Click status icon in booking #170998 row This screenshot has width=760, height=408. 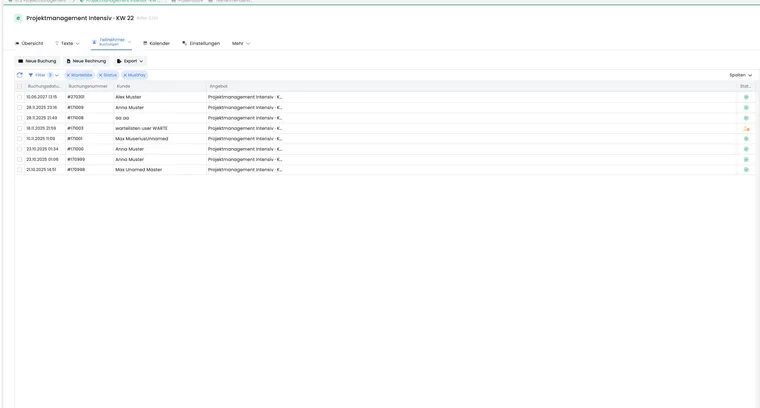[746, 170]
